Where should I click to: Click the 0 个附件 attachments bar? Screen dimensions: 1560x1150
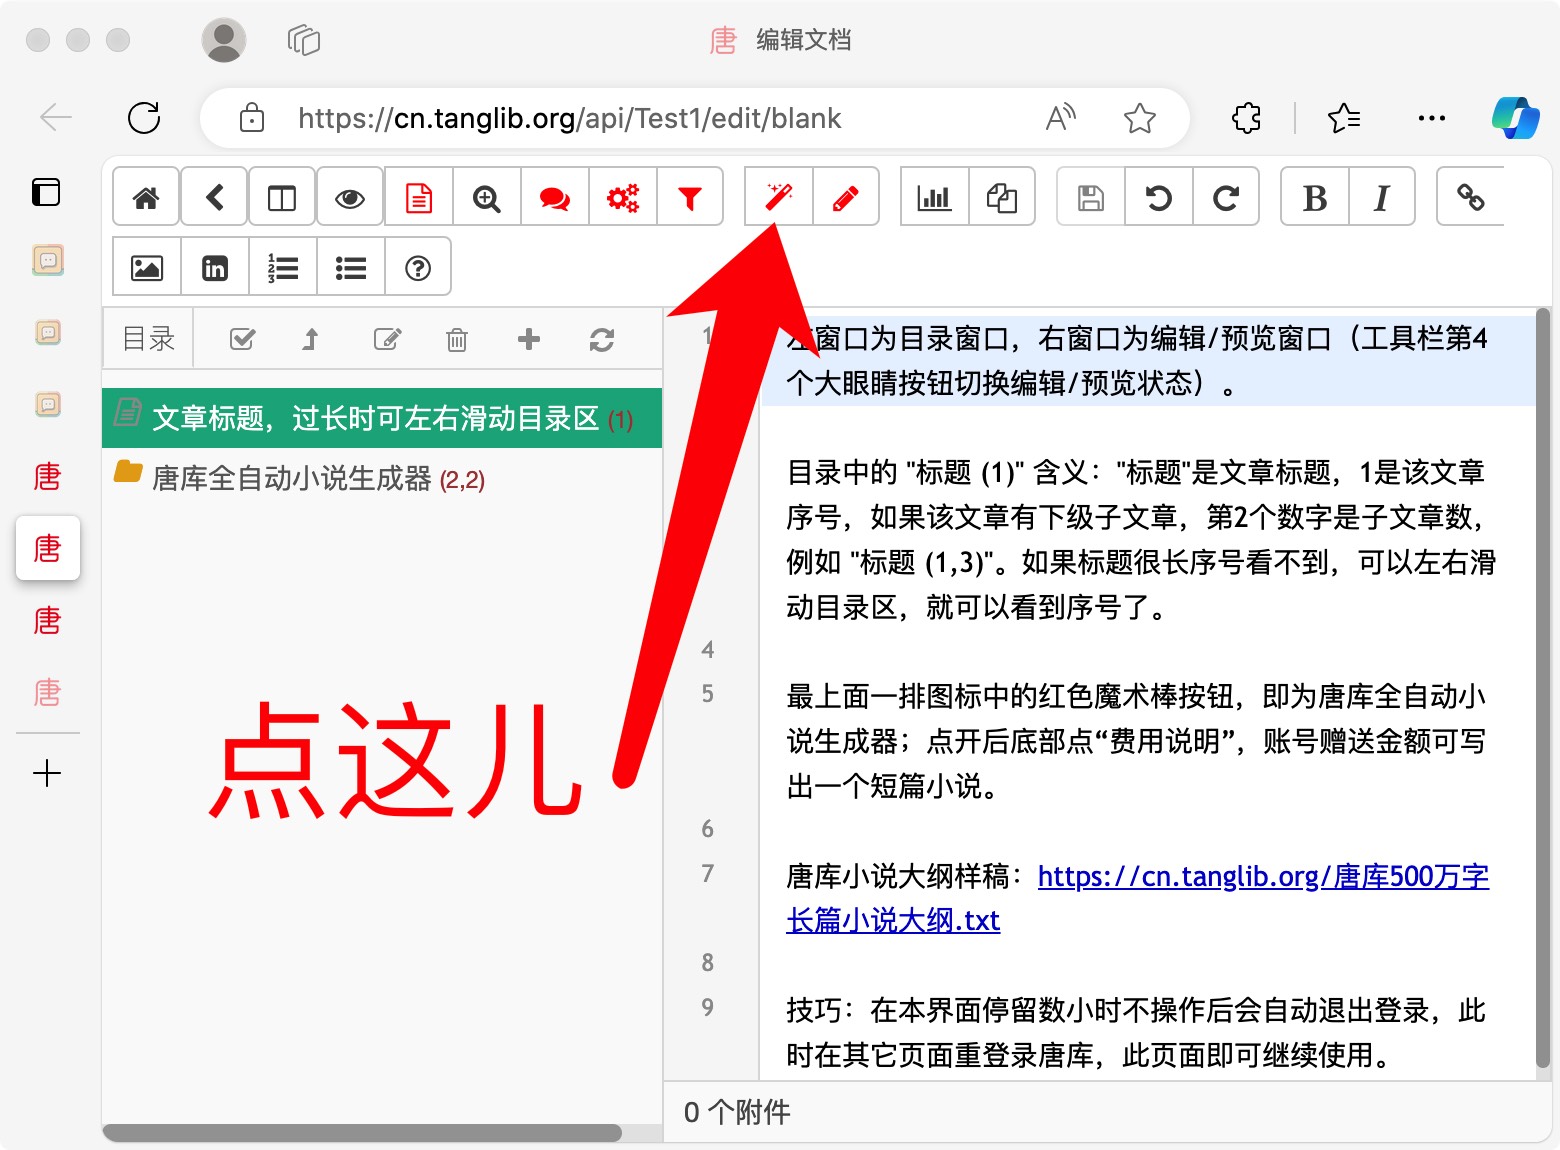1107,1111
